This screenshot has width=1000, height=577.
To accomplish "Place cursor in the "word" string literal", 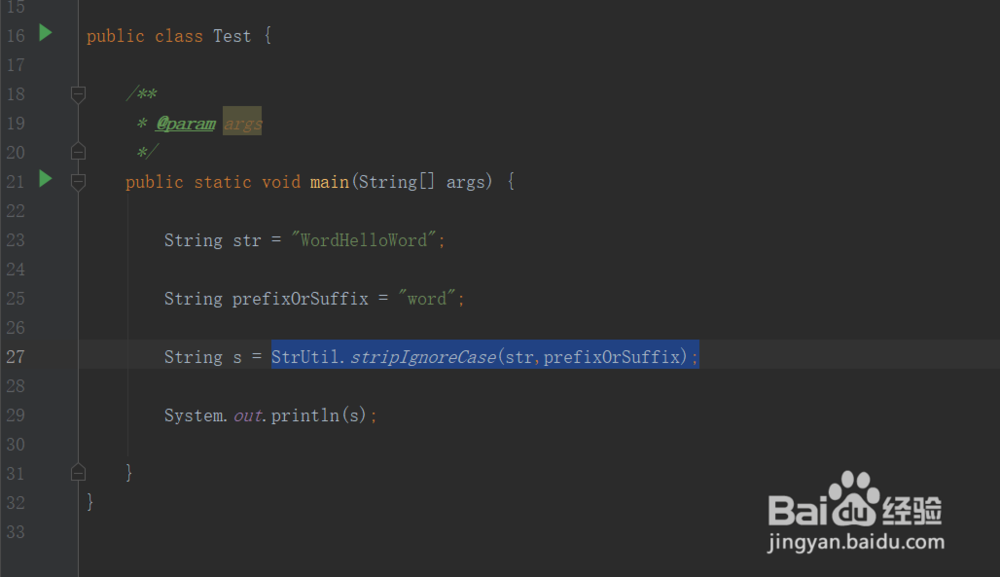I will [431, 299].
